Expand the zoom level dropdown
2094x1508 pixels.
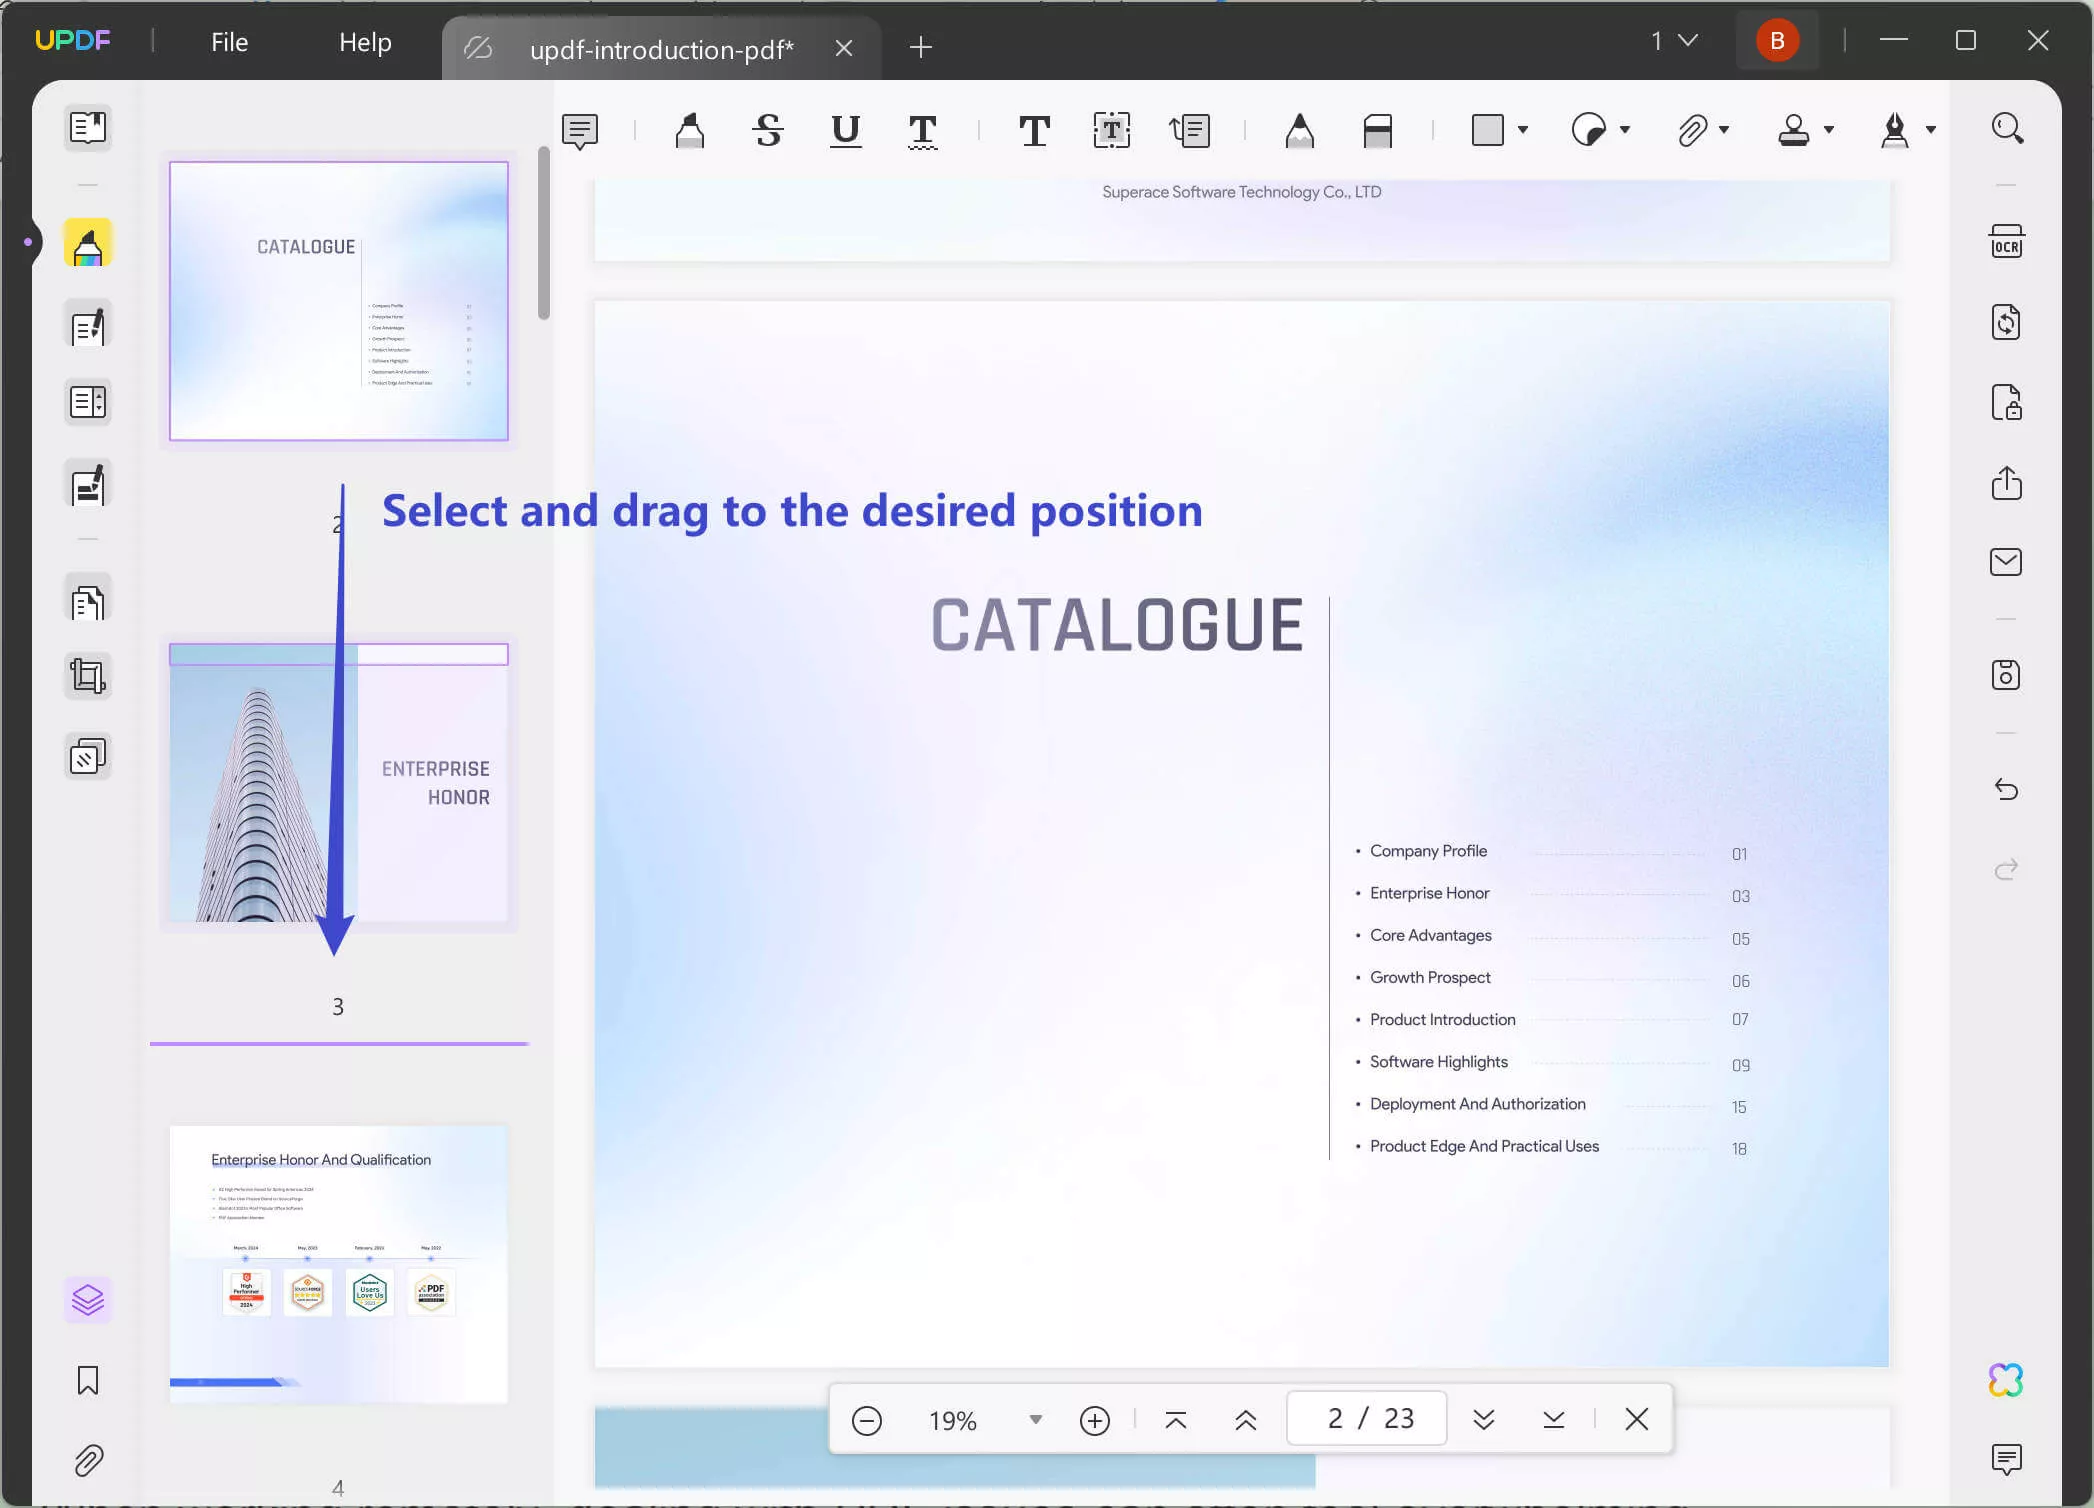[1036, 1419]
